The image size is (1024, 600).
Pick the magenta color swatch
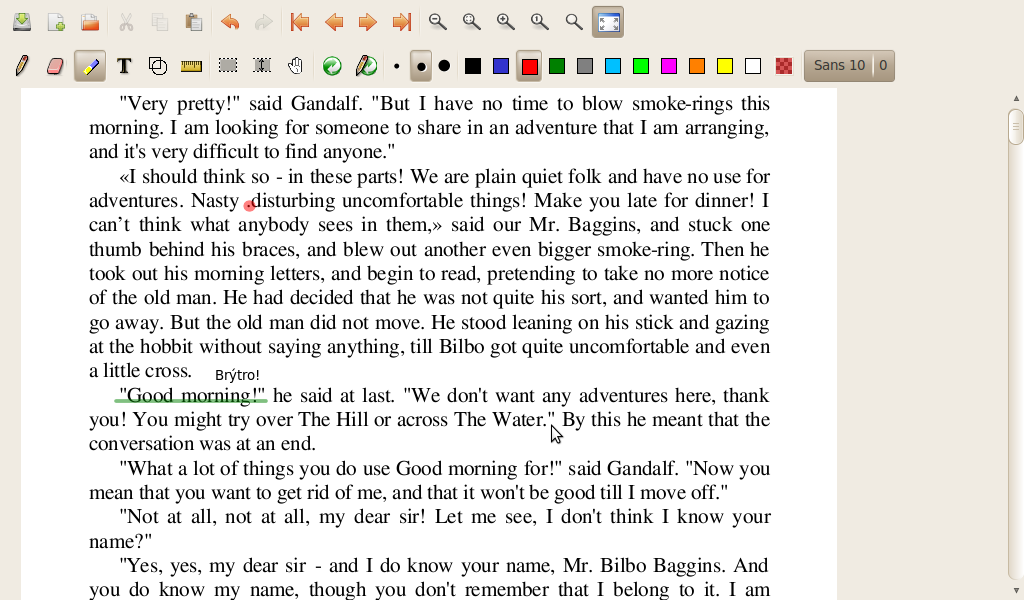pyautogui.click(x=669, y=66)
